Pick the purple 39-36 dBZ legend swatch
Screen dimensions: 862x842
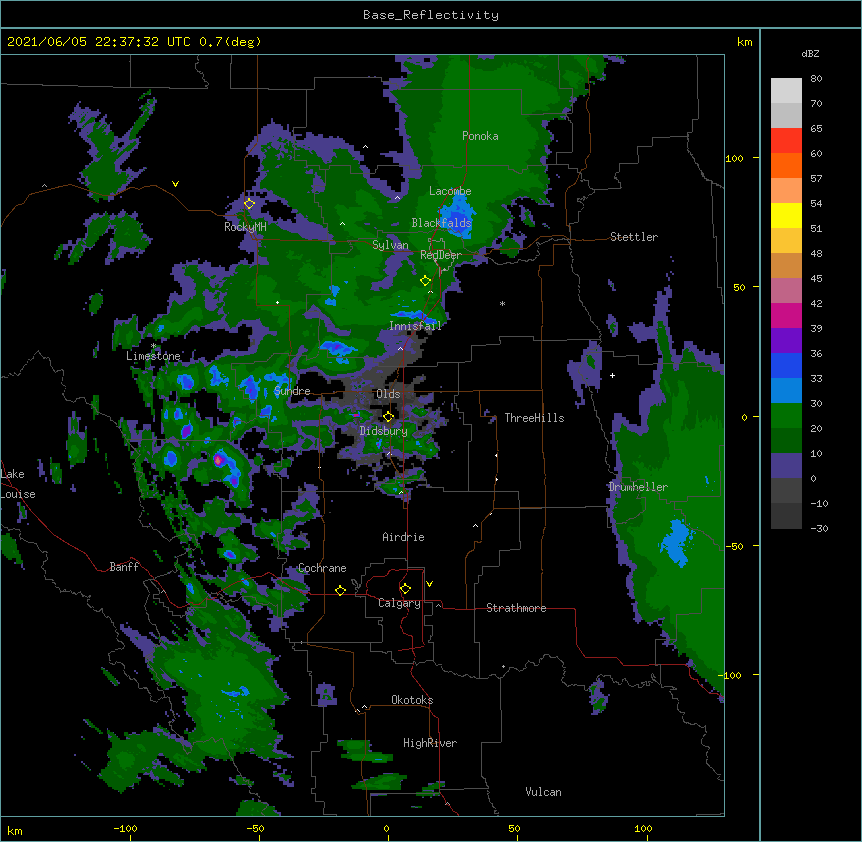786,341
